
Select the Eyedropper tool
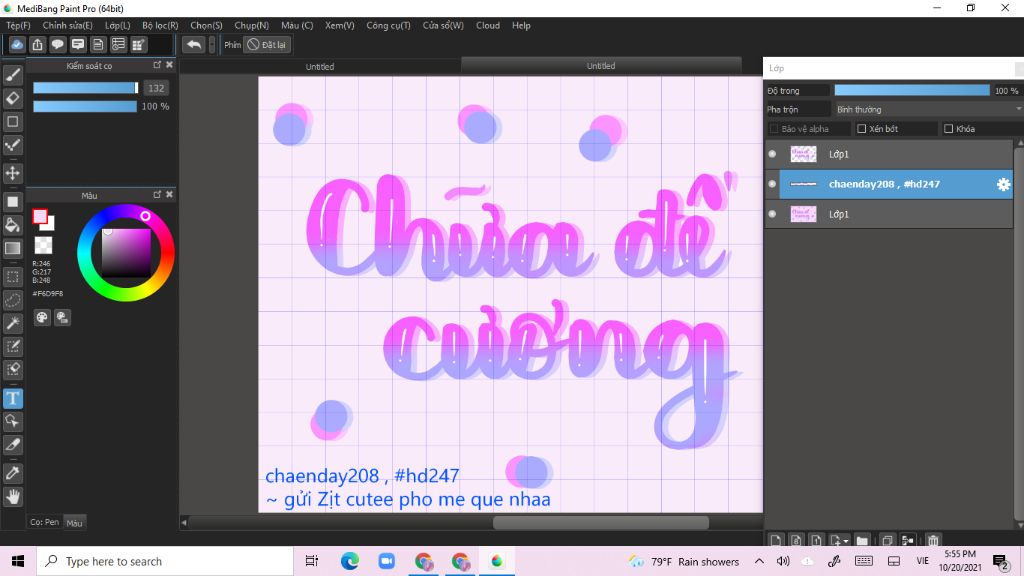tap(12, 473)
